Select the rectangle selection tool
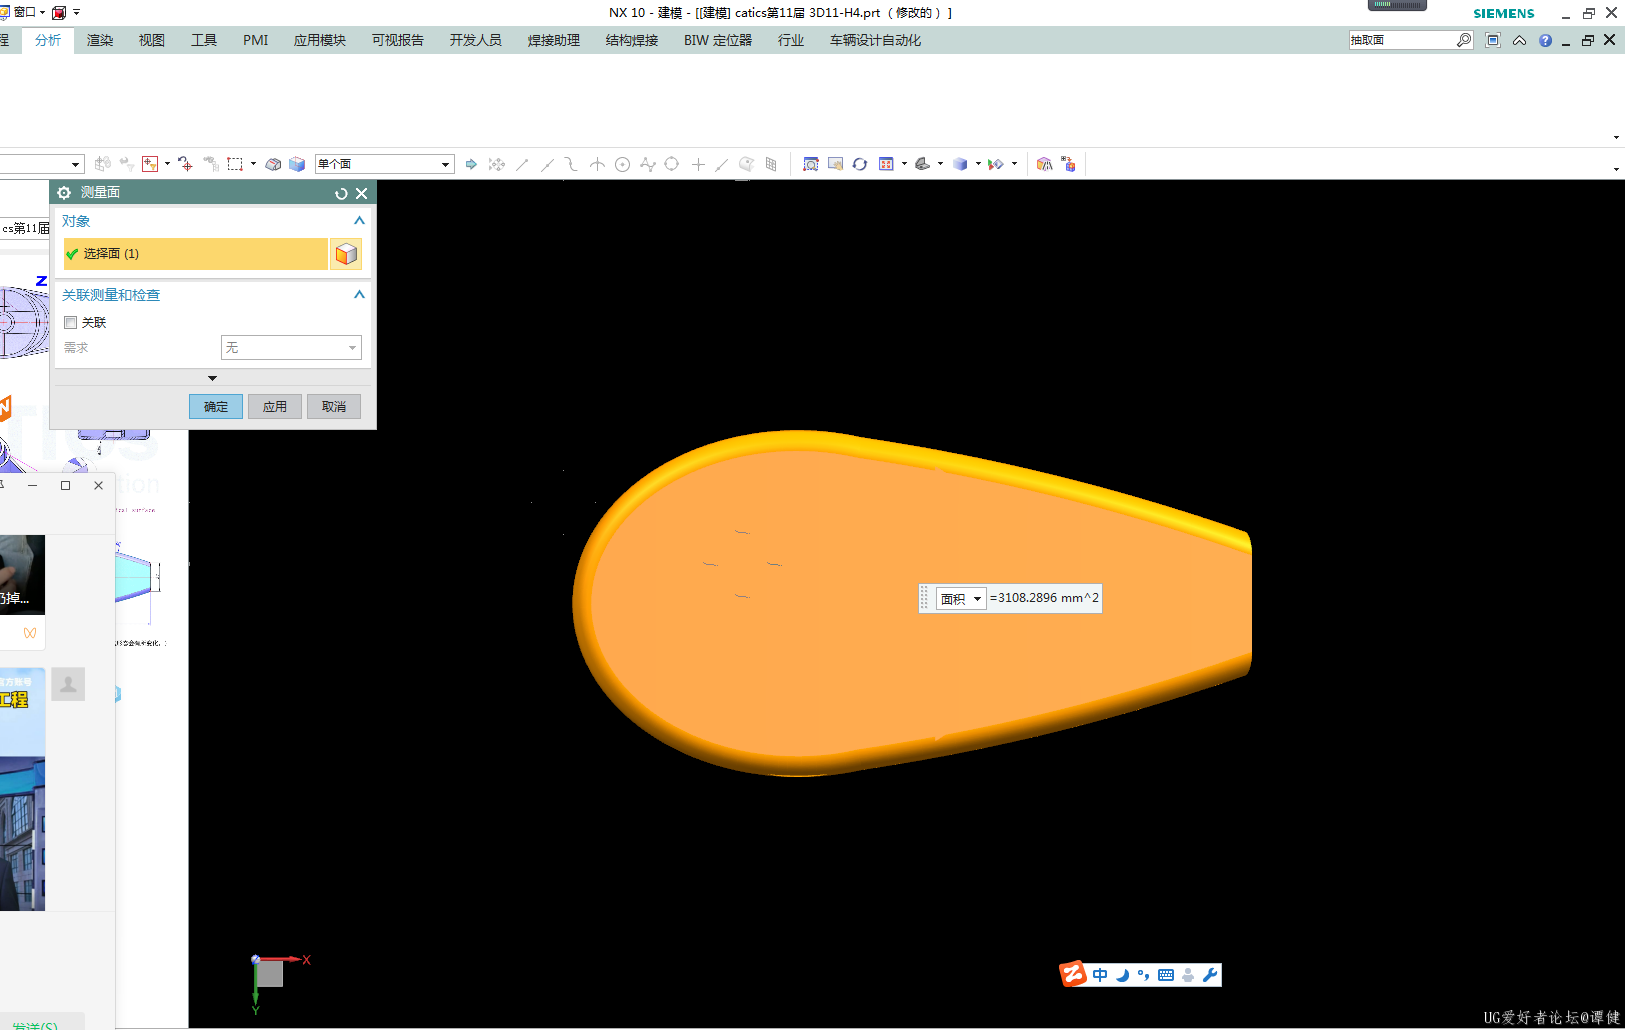Viewport: 1625px width, 1030px height. (x=235, y=164)
